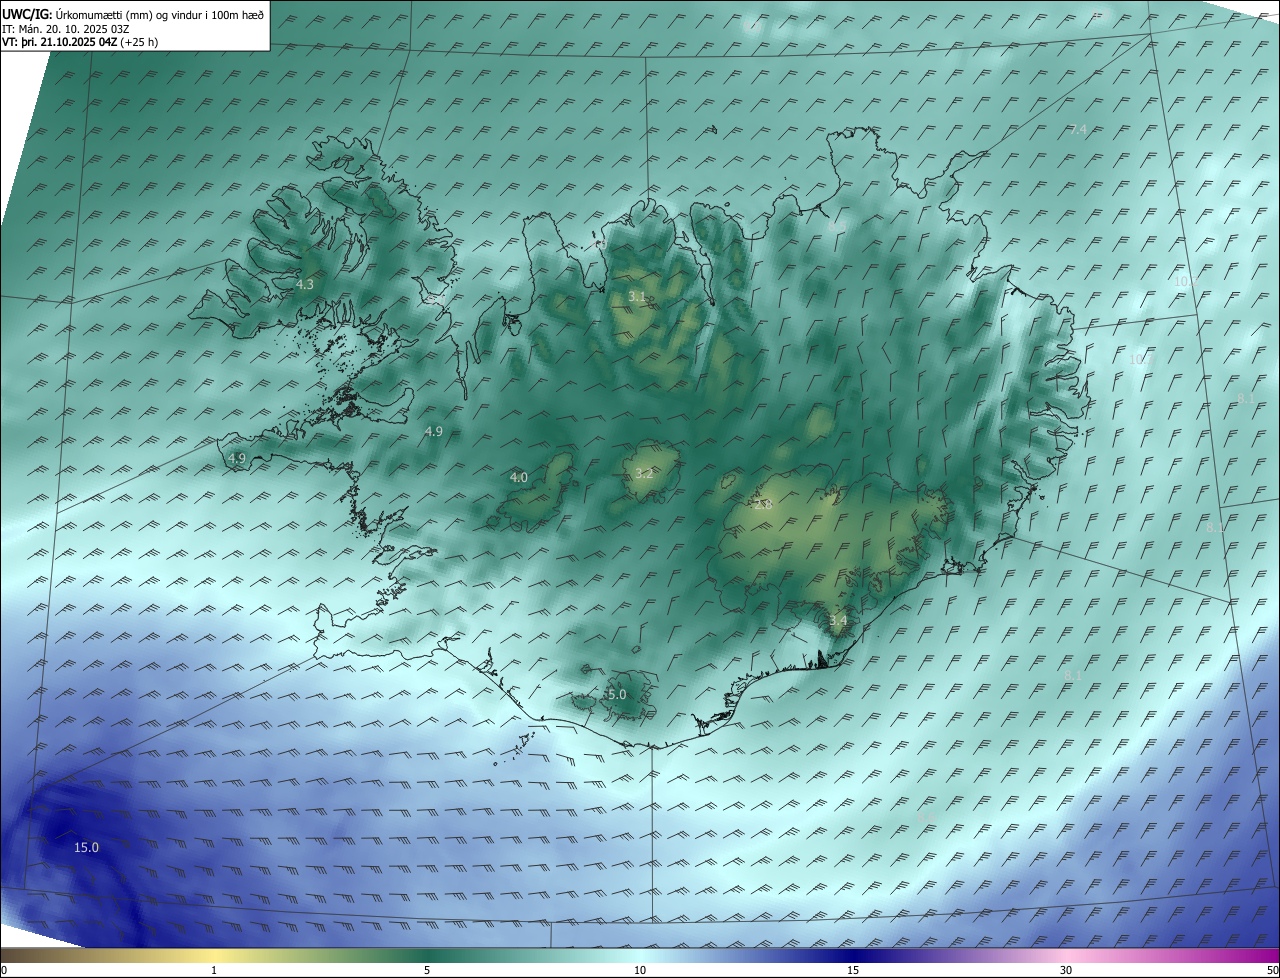This screenshot has height=978, width=1280.
Task: Click the 30 tick label on the color scale
Action: pyautogui.click(x=1066, y=970)
